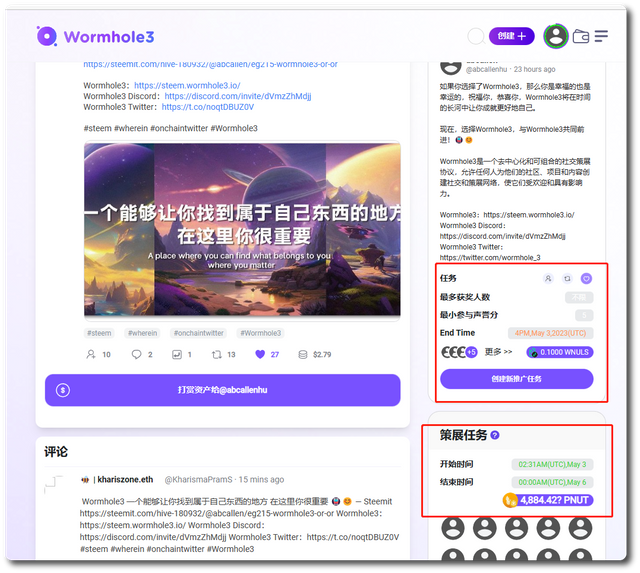The image size is (640, 573).
Task: Select the #steem tag chip
Action: click(99, 333)
